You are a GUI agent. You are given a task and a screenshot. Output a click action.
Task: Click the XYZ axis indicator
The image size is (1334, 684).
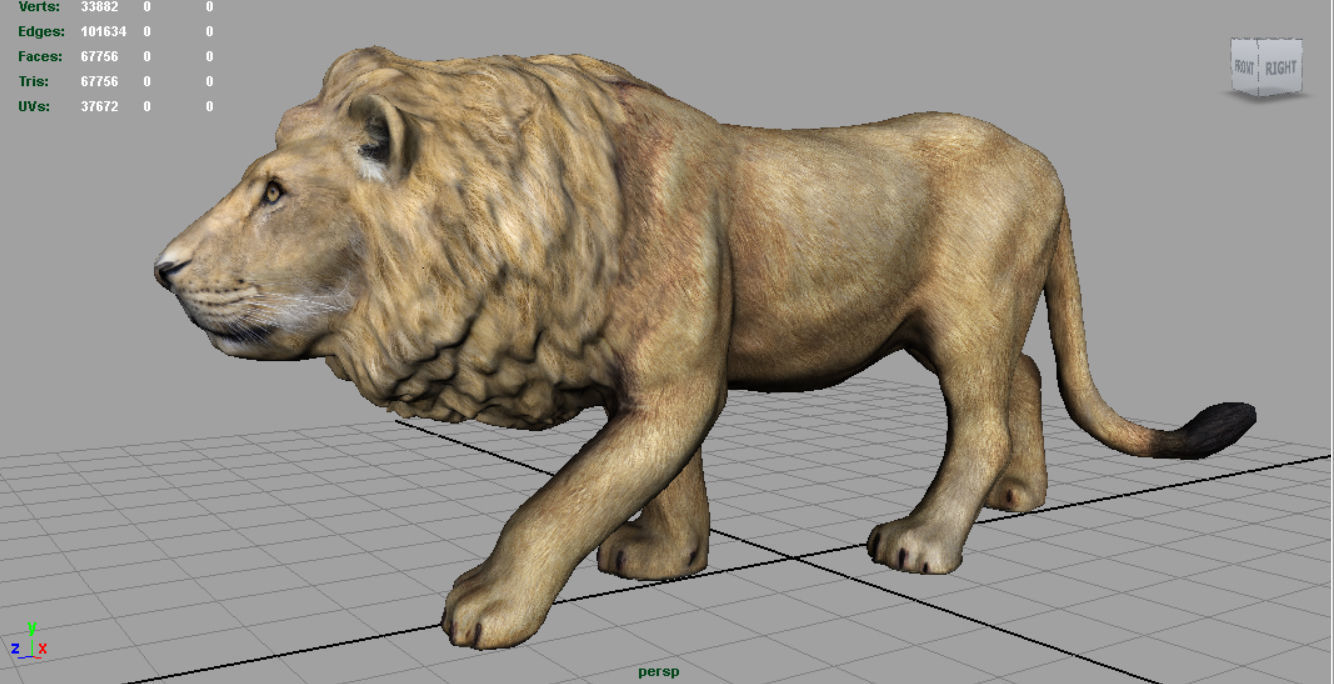tap(29, 641)
